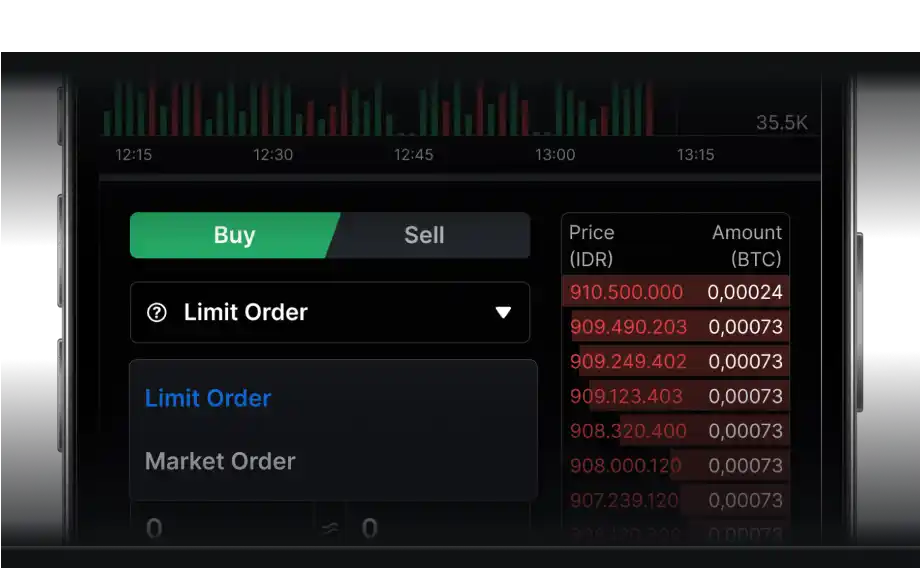The image size is (920, 568).
Task: Choose the Market Order option
Action: pyautogui.click(x=220, y=461)
